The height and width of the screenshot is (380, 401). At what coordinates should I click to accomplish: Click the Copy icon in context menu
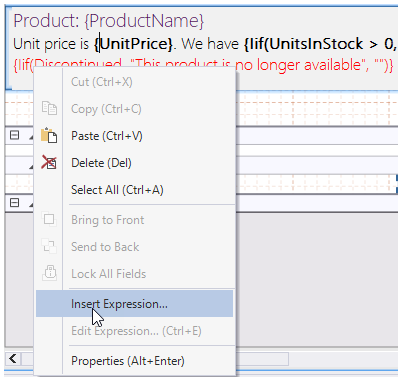pos(49,109)
